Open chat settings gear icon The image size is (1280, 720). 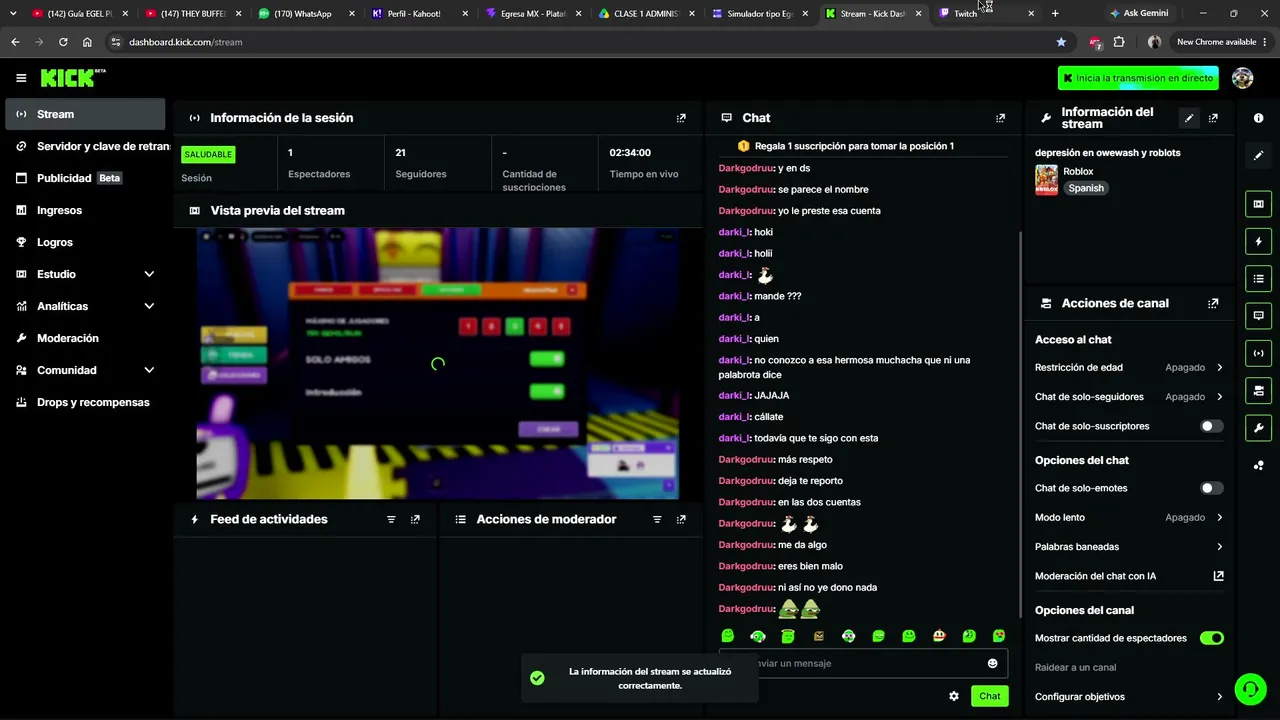[x=954, y=696]
